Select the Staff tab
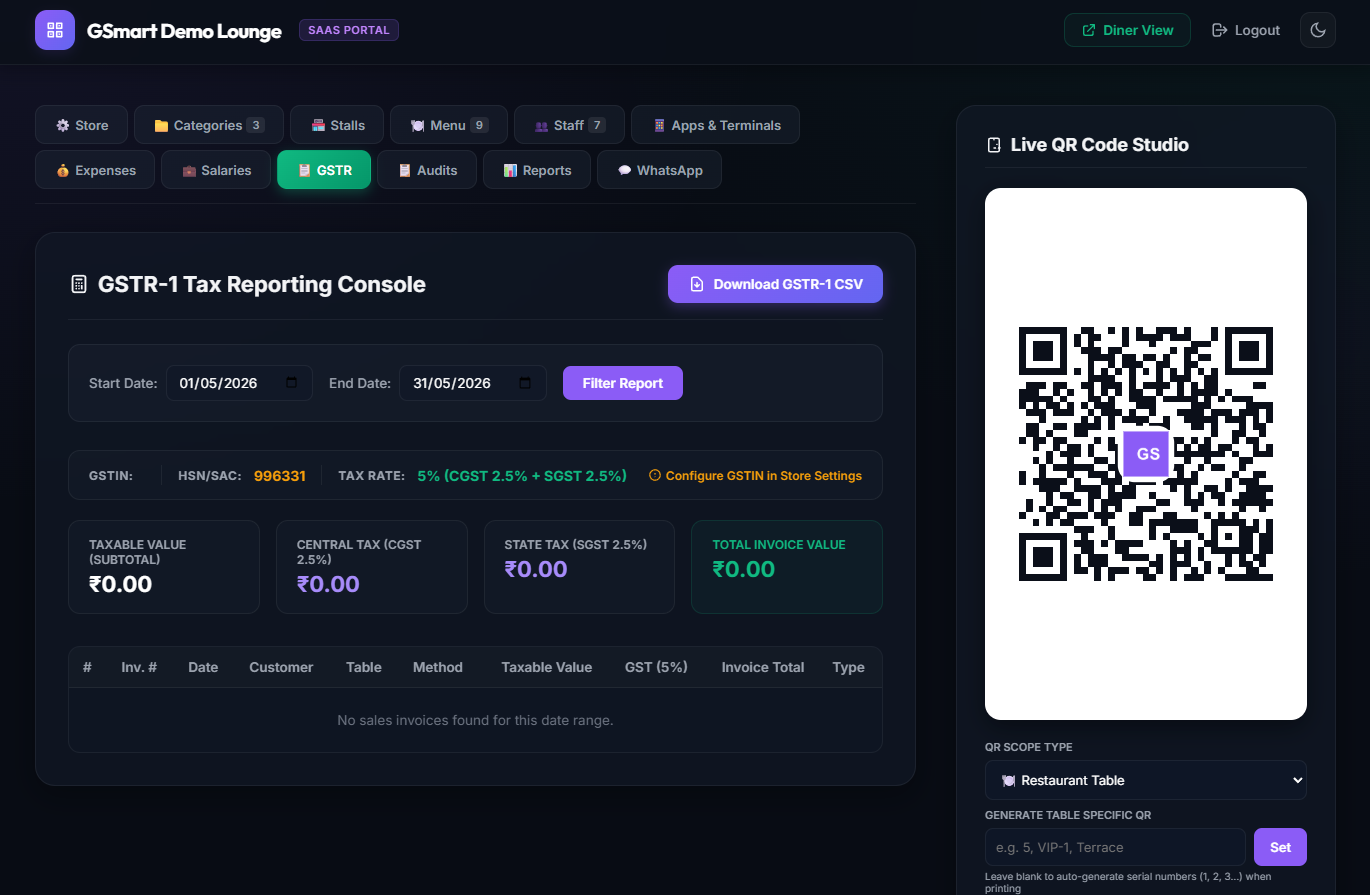This screenshot has height=895, width=1370. point(569,125)
